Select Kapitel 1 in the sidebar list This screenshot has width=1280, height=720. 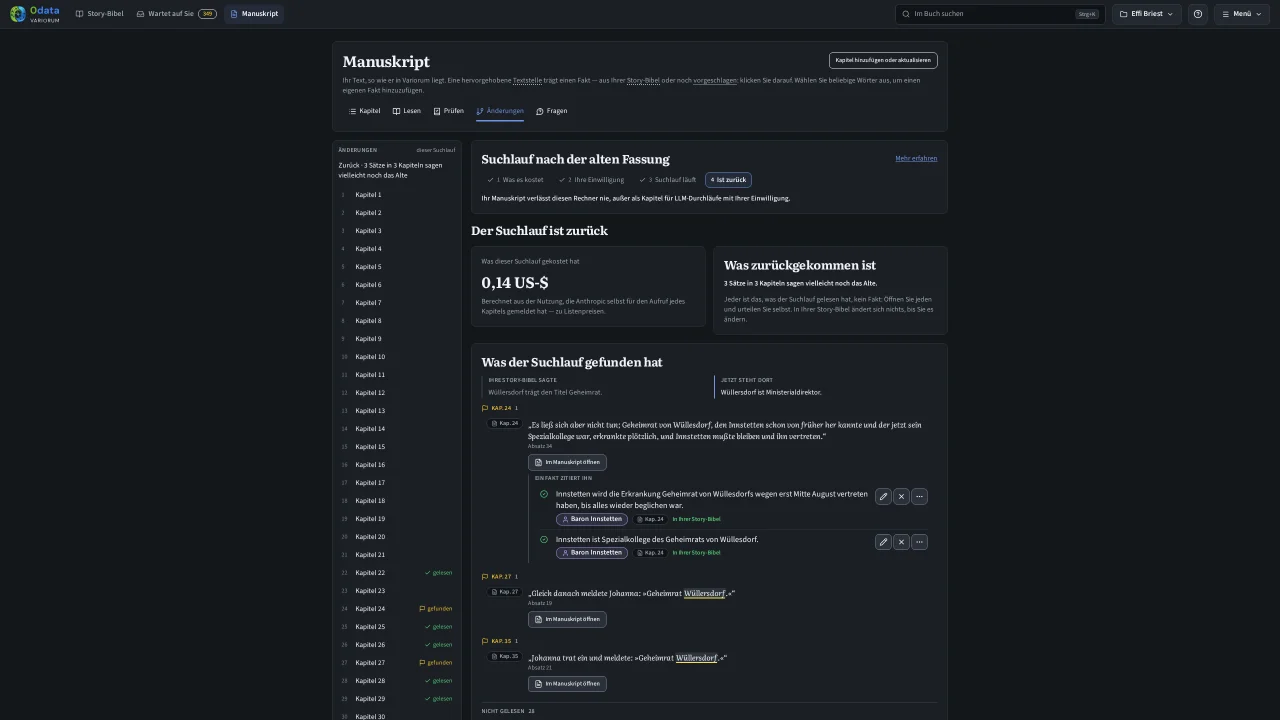point(397,194)
